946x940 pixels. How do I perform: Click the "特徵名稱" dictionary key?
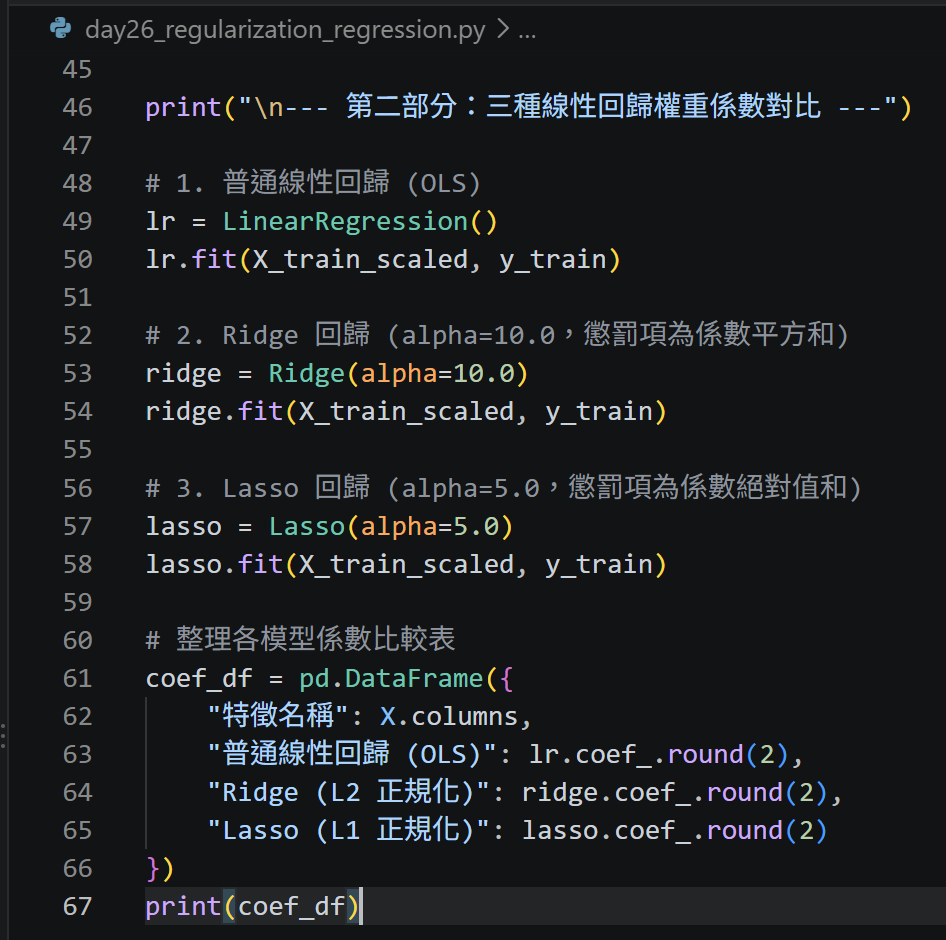278,716
